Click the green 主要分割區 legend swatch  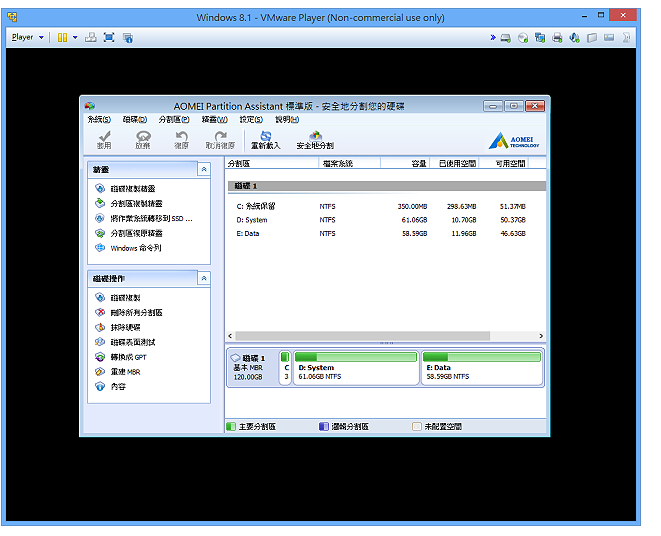pos(231,427)
